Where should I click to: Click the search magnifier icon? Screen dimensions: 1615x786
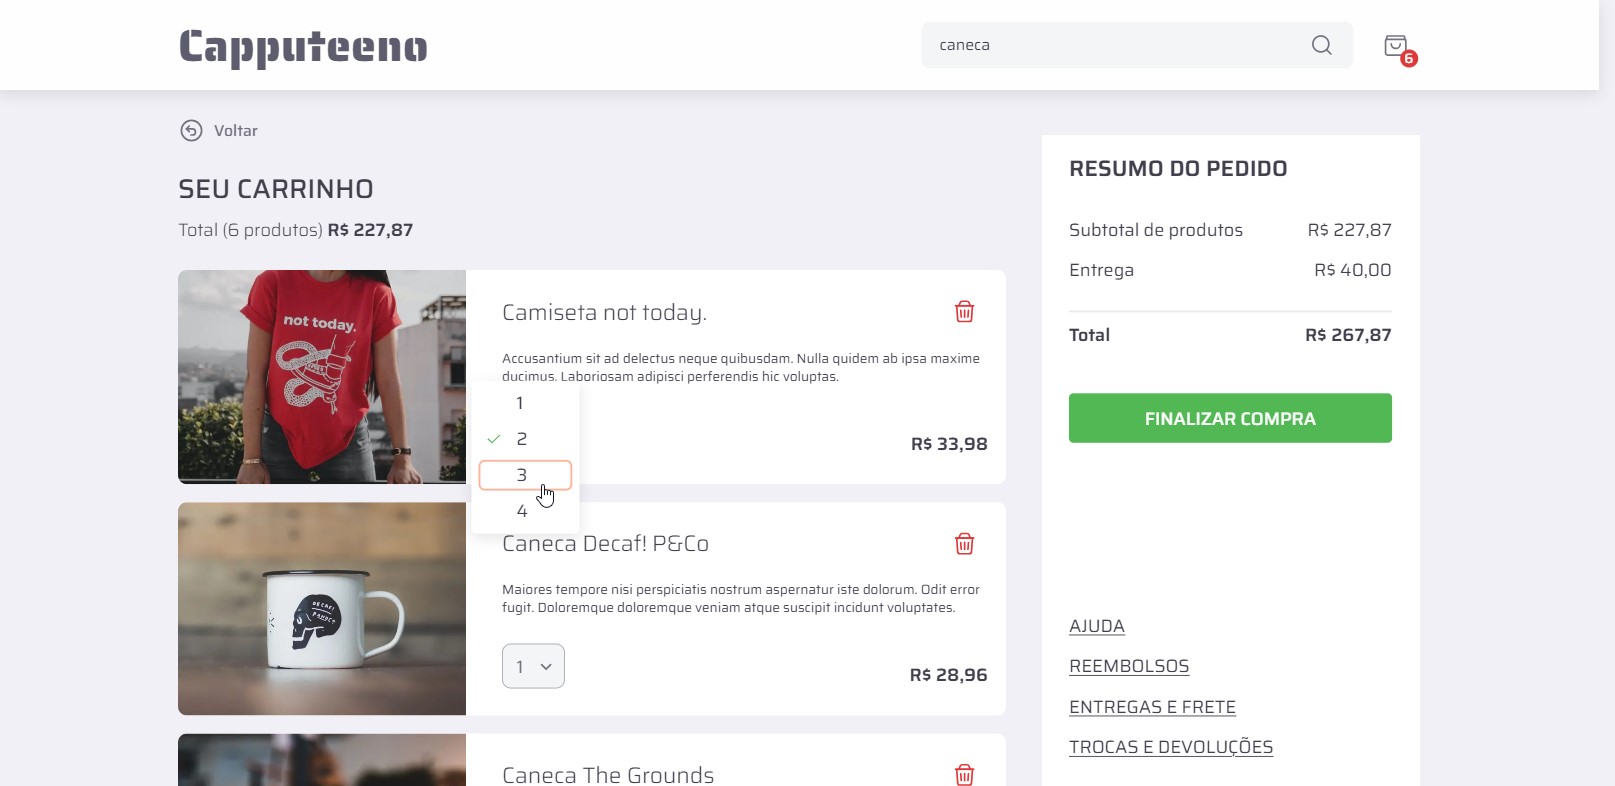tap(1321, 45)
